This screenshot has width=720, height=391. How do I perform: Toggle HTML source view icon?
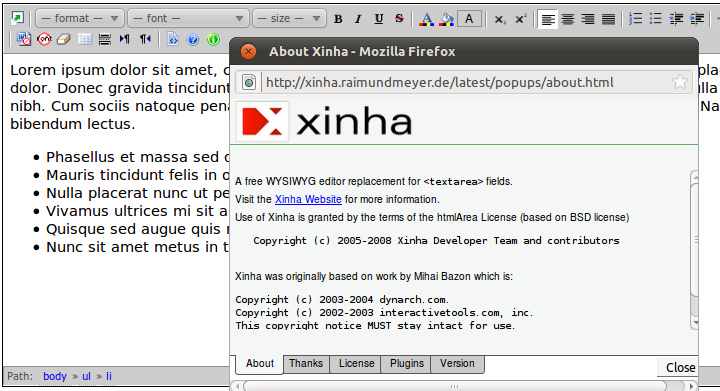coord(173,39)
